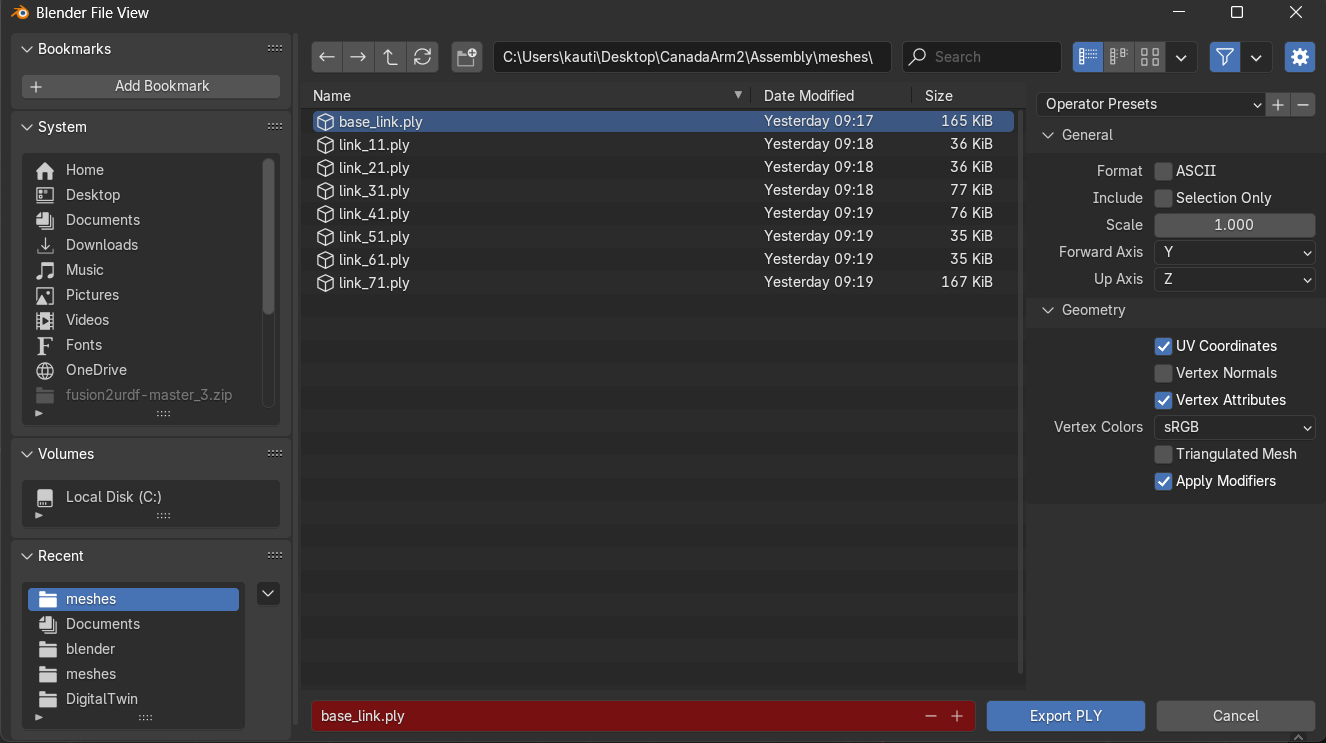Select link_41.ply in file list
This screenshot has width=1326, height=743.
coord(374,214)
